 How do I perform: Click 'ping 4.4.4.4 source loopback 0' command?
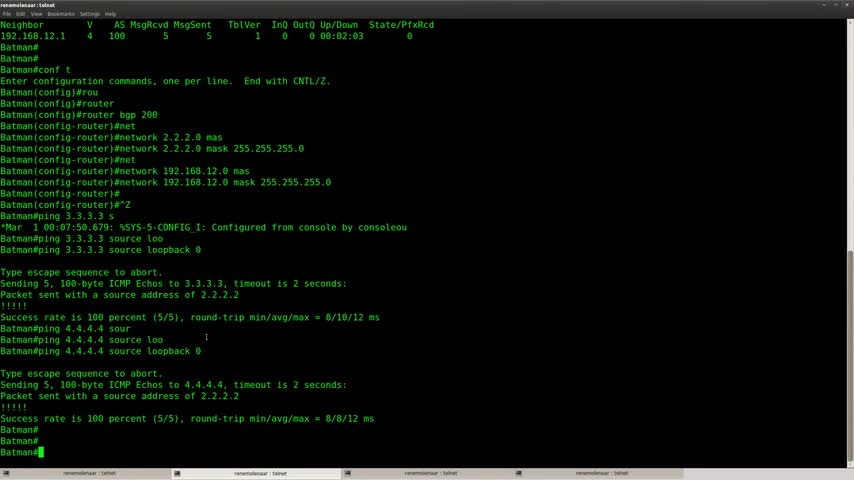101,351
